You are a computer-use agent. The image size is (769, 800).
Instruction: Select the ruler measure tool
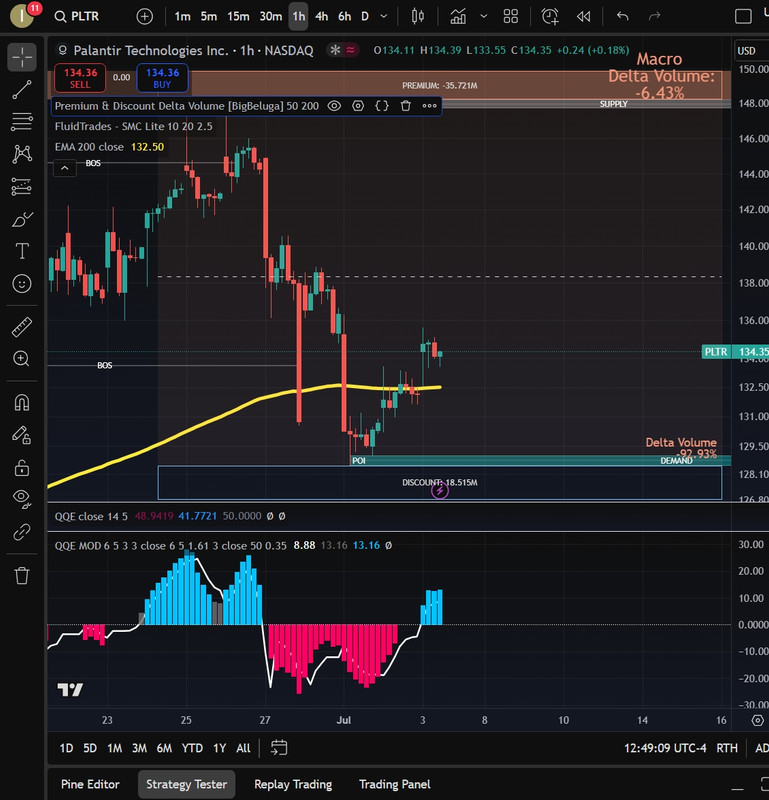coord(22,328)
